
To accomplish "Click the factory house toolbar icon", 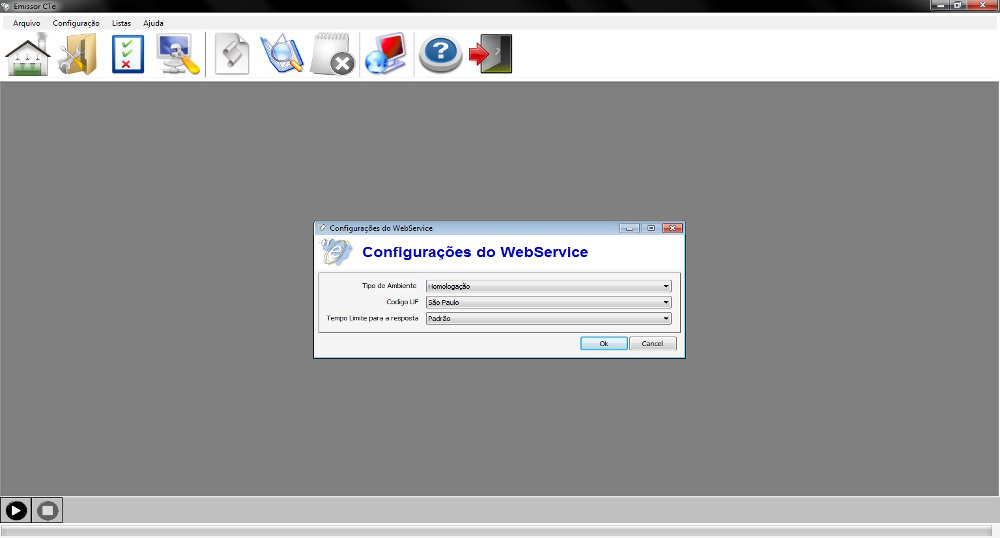I will (28, 55).
